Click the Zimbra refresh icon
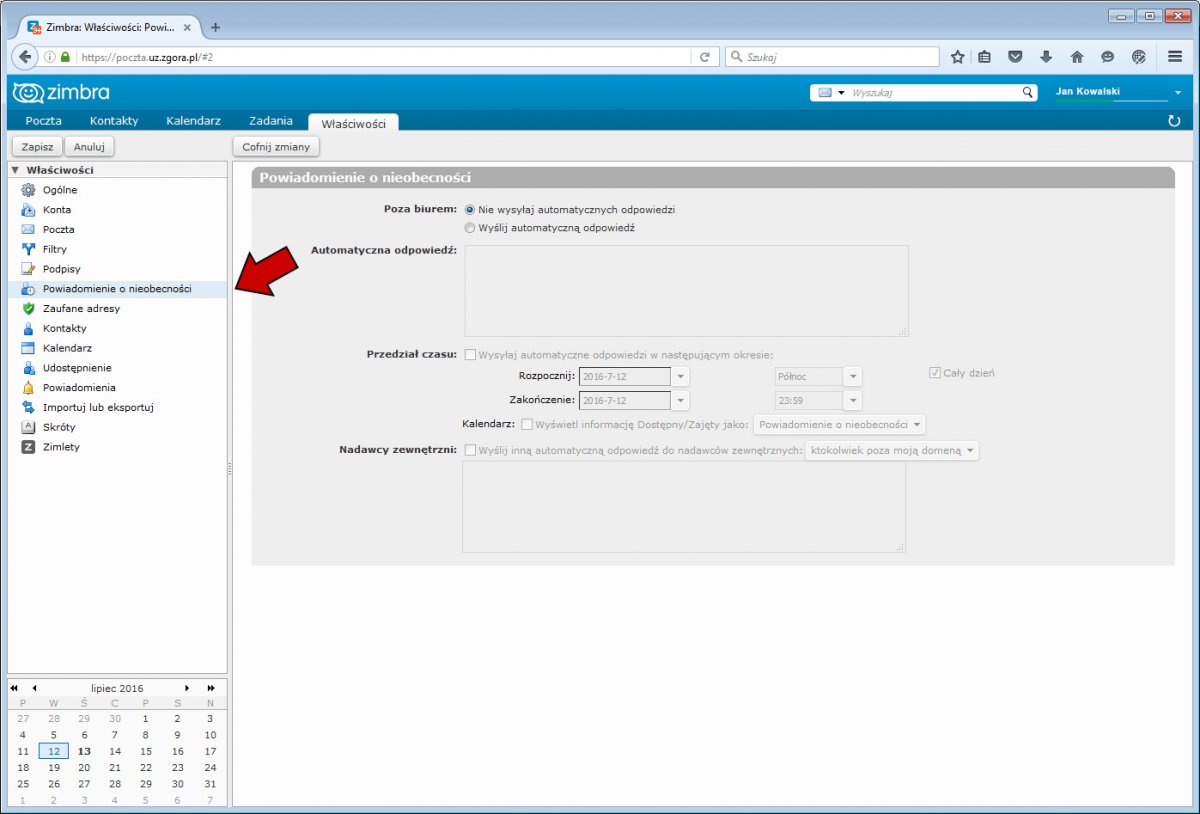 coord(1174,121)
